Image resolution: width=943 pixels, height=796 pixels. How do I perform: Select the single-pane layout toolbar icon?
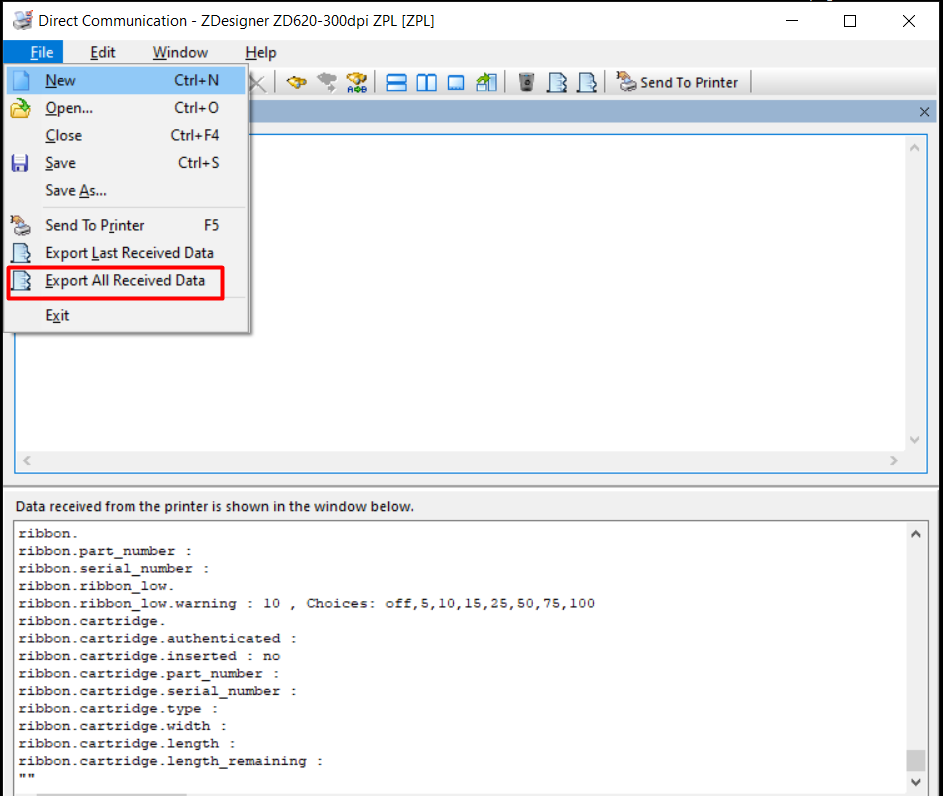pyautogui.click(x=456, y=82)
